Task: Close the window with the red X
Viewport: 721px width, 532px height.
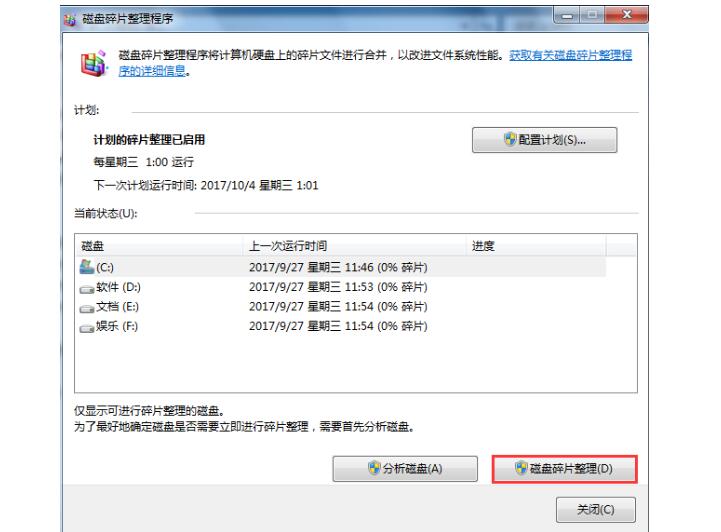Action: coord(627,15)
